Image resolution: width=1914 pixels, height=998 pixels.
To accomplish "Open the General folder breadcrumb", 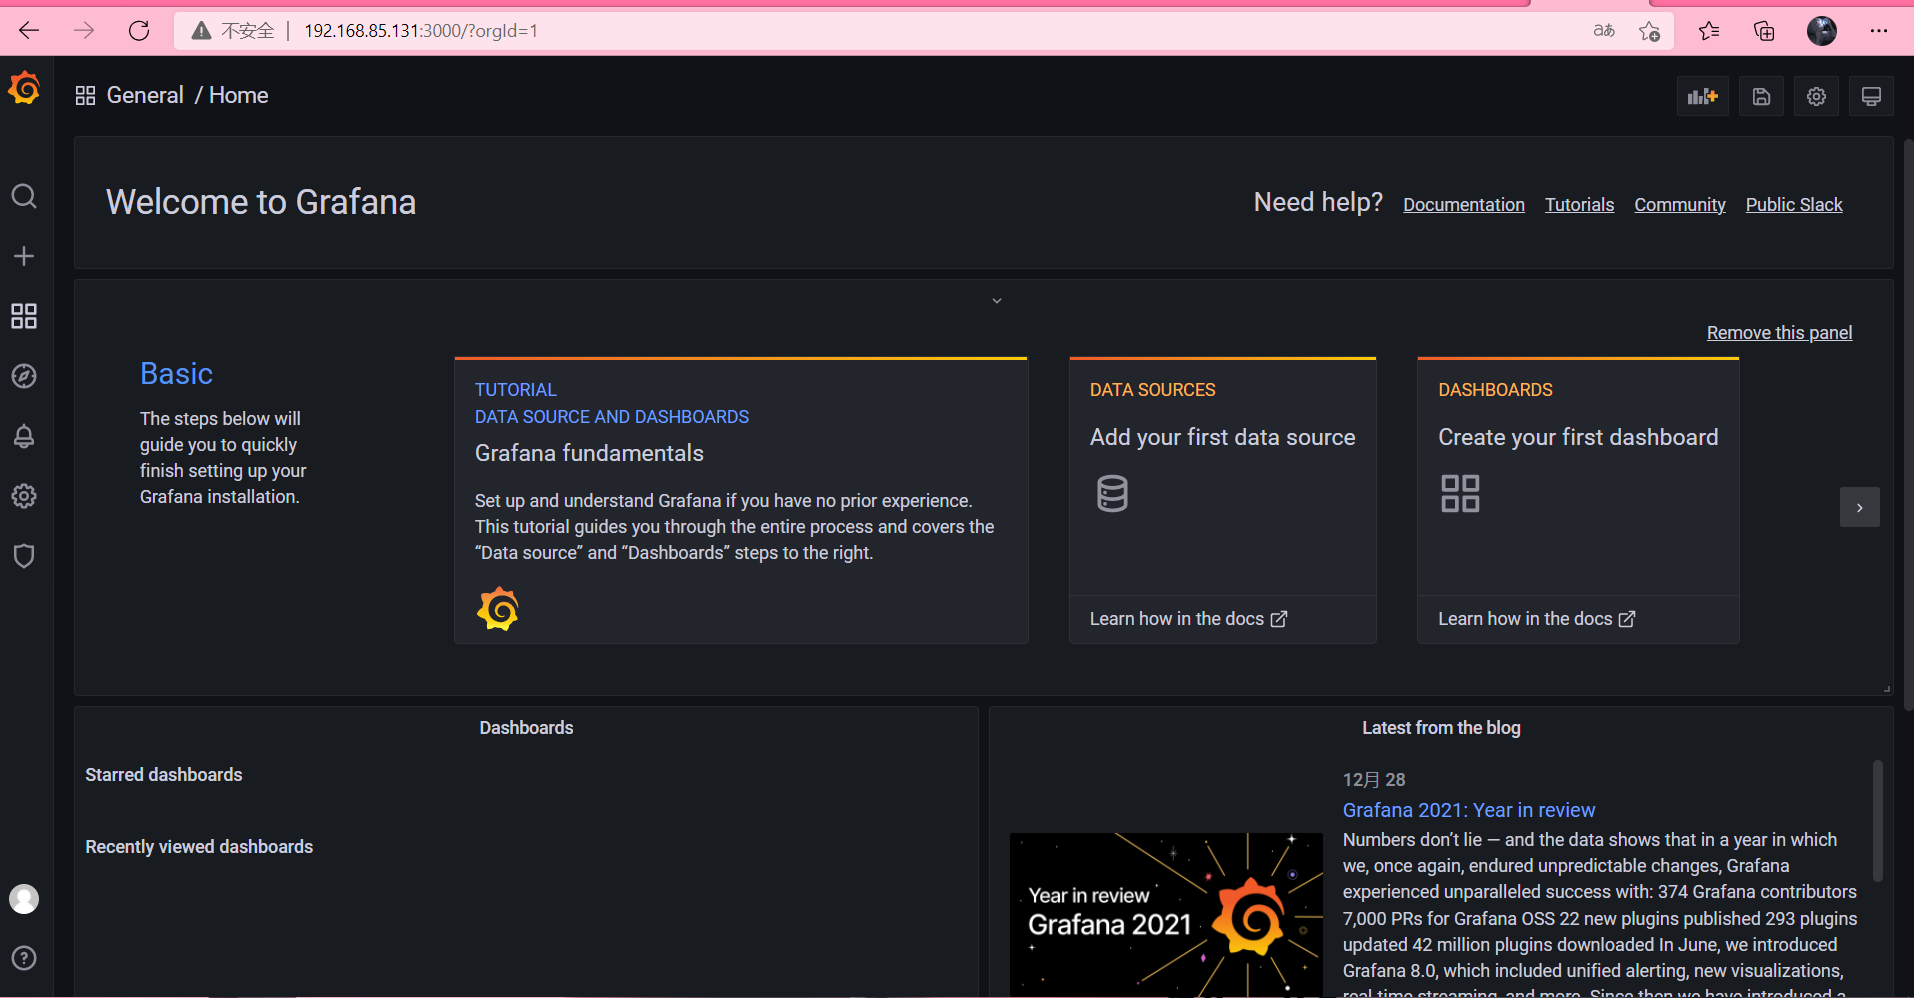I will (145, 95).
